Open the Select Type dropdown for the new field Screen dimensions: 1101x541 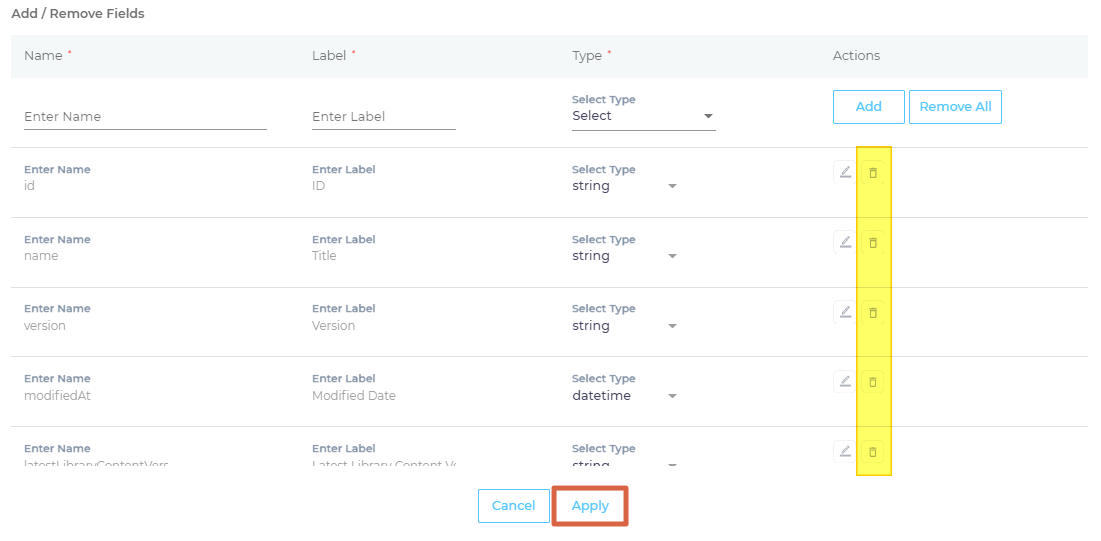[x=643, y=116]
